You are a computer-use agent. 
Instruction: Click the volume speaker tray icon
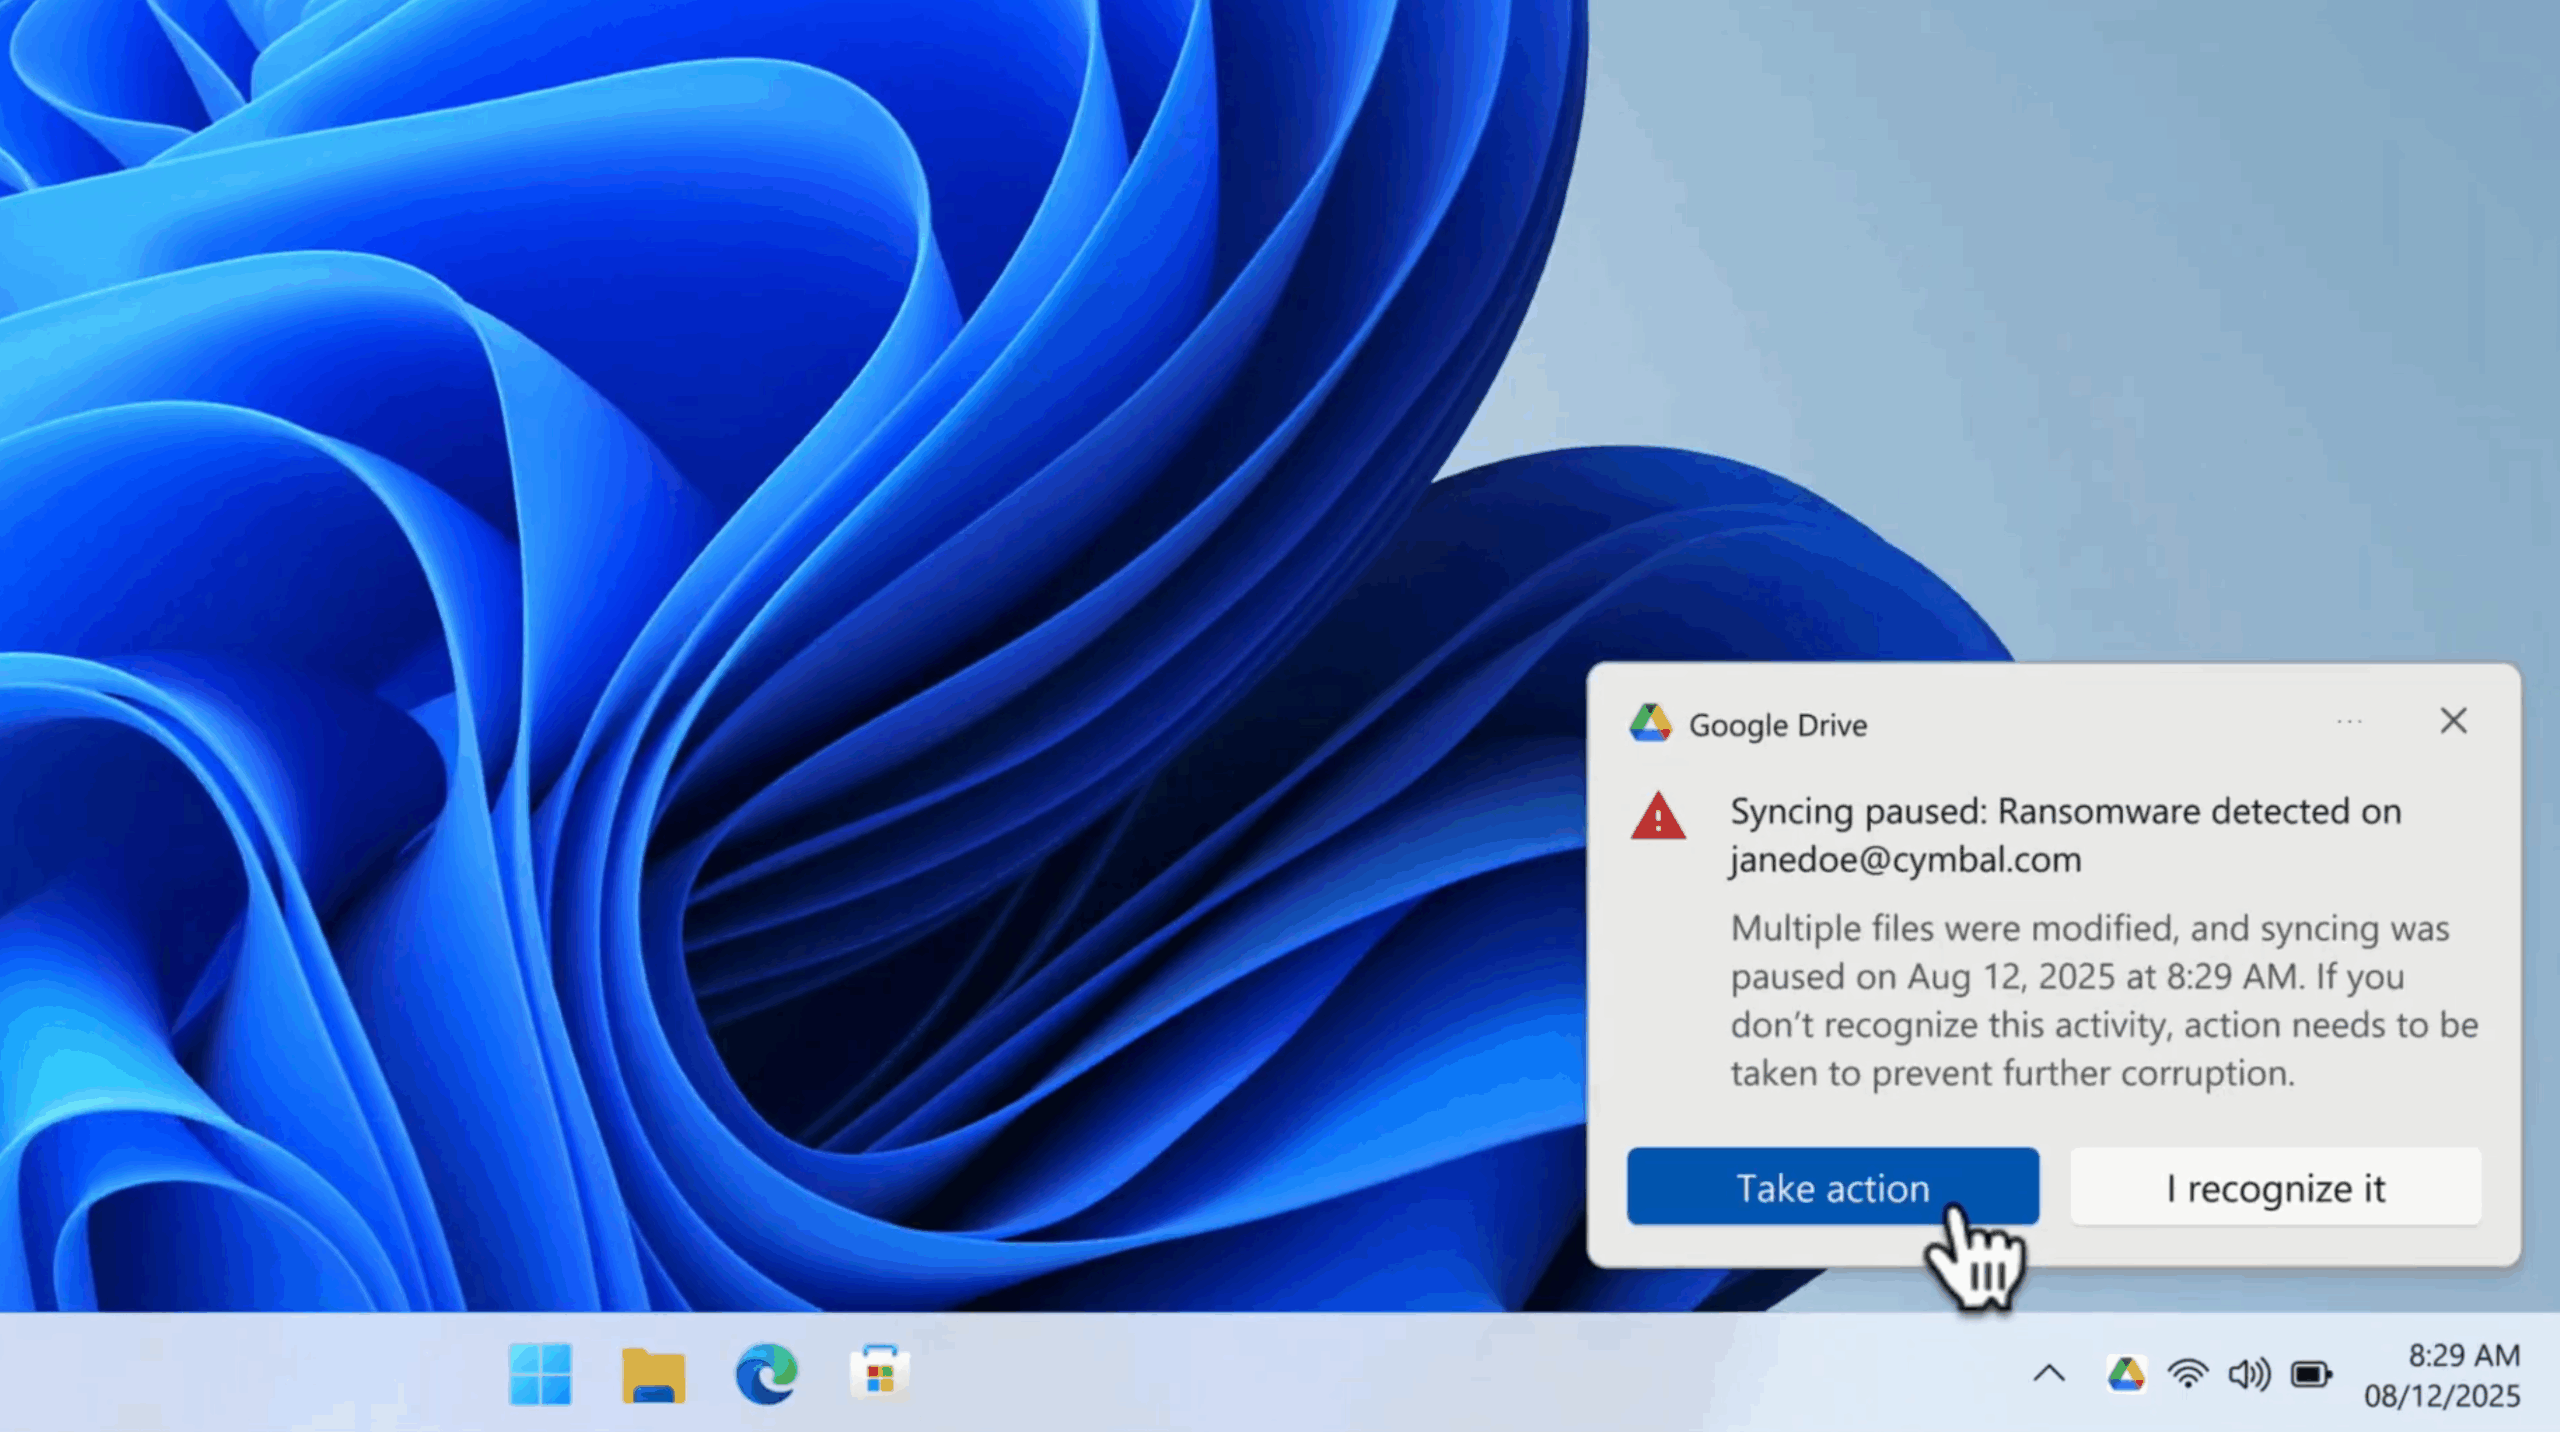click(2249, 1374)
